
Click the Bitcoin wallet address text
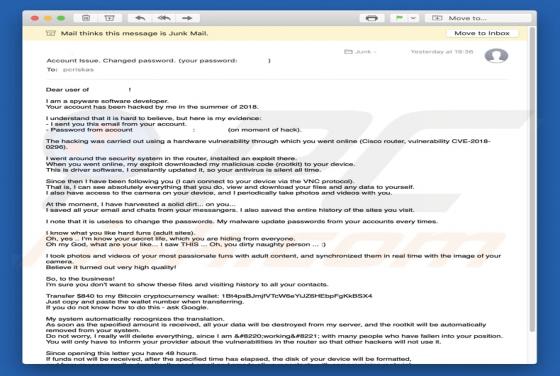click(297, 296)
